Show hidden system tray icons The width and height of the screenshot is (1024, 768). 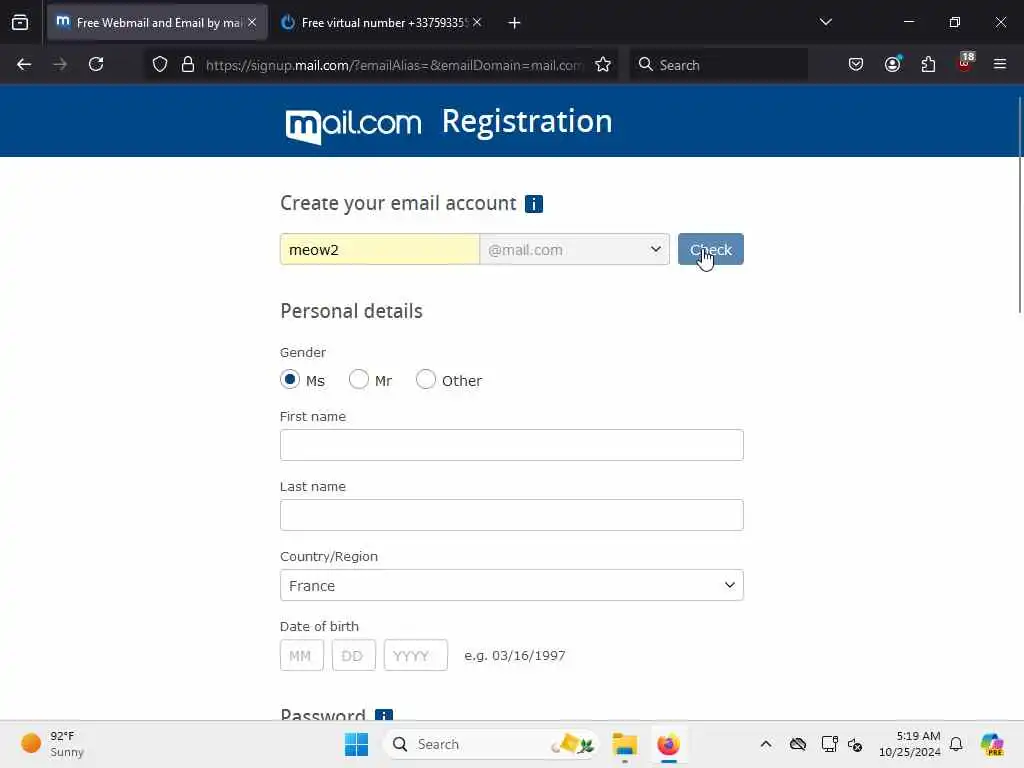coord(766,744)
